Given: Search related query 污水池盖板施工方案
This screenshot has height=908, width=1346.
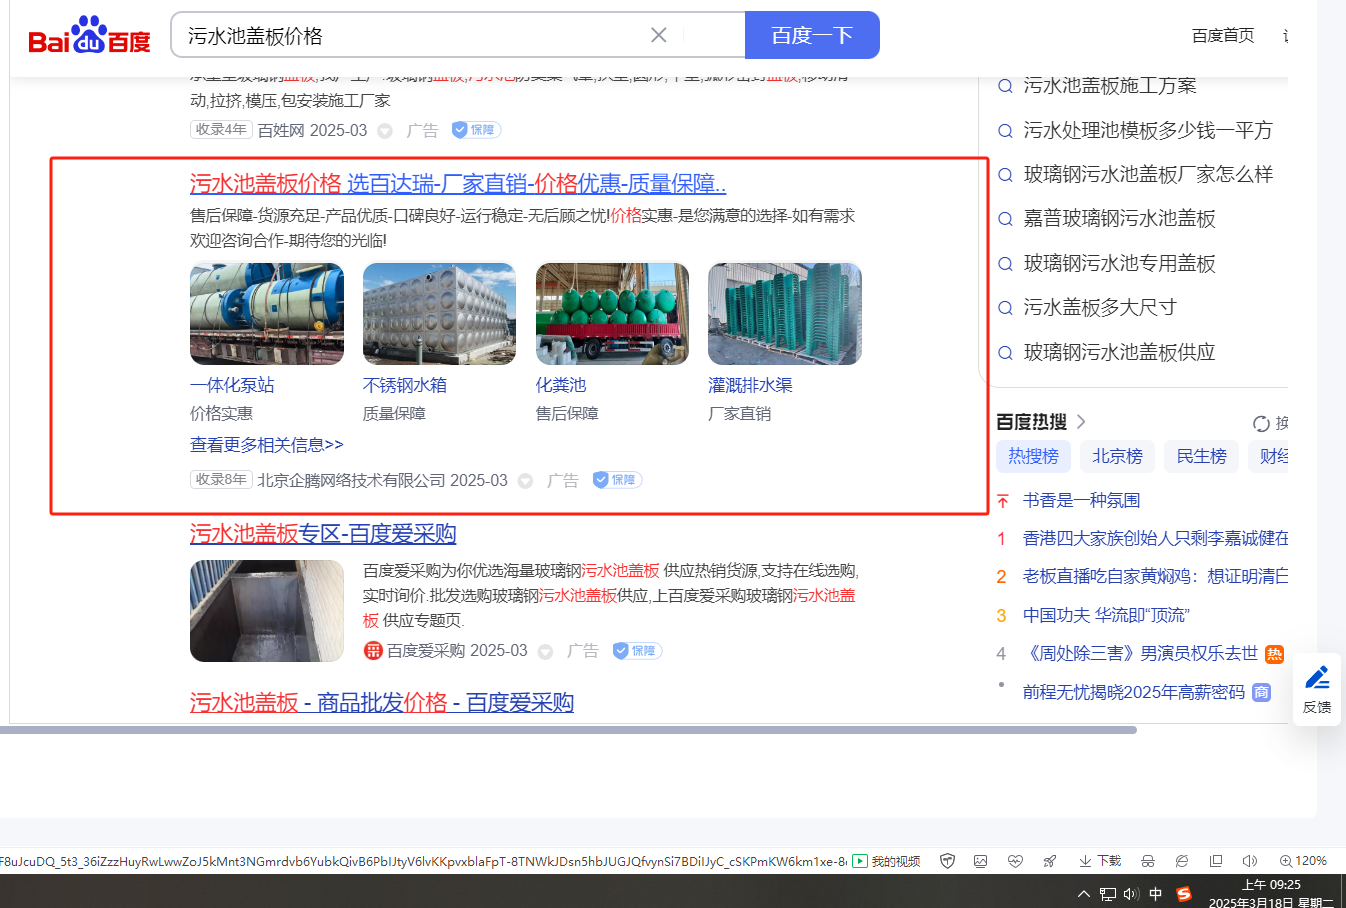Looking at the screenshot, I should tap(1110, 86).
